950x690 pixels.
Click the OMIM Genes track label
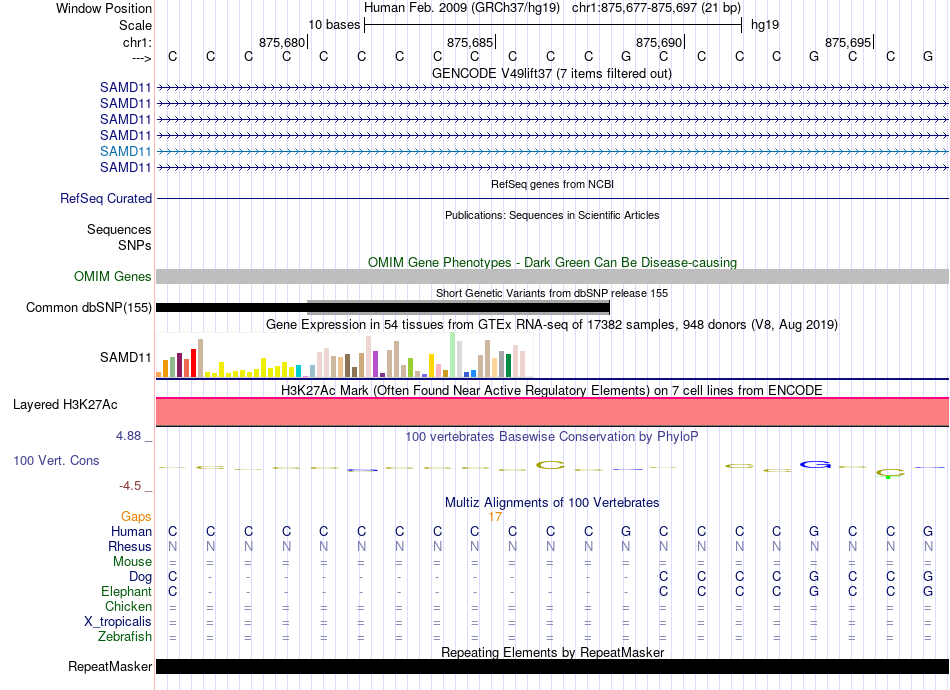[112, 277]
